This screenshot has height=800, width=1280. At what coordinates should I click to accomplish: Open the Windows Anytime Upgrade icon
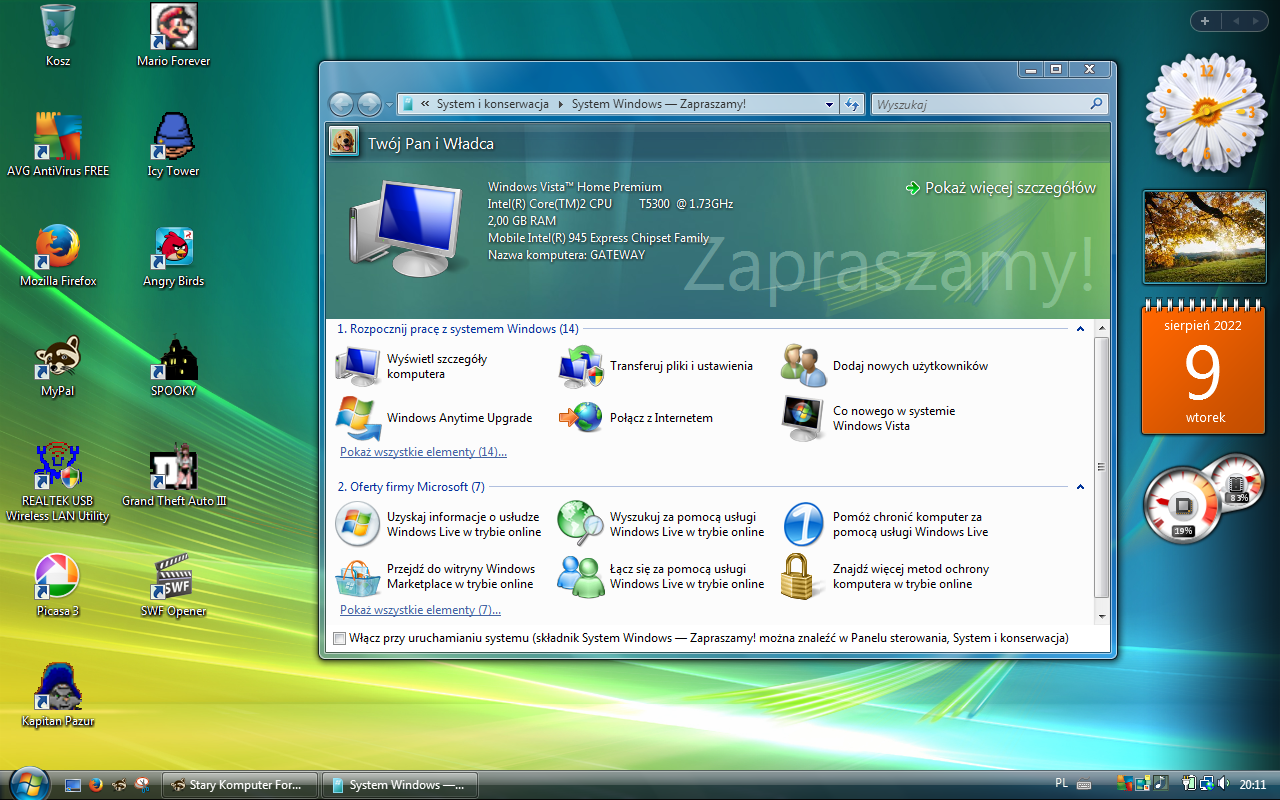(358, 418)
